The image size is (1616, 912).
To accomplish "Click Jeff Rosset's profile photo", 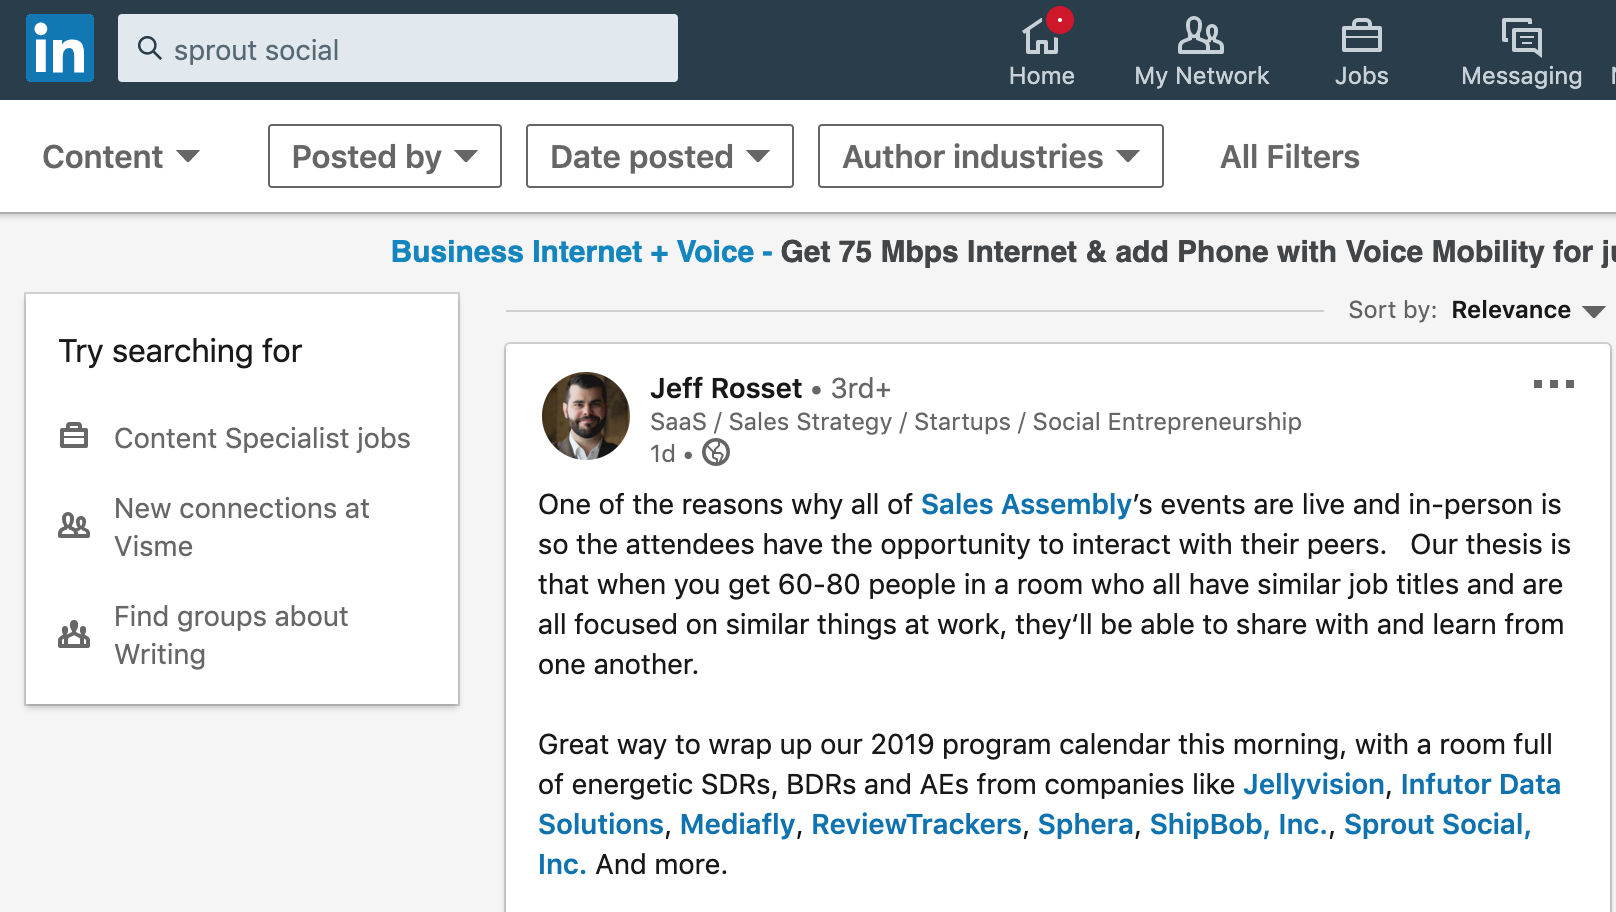I will click(x=586, y=416).
